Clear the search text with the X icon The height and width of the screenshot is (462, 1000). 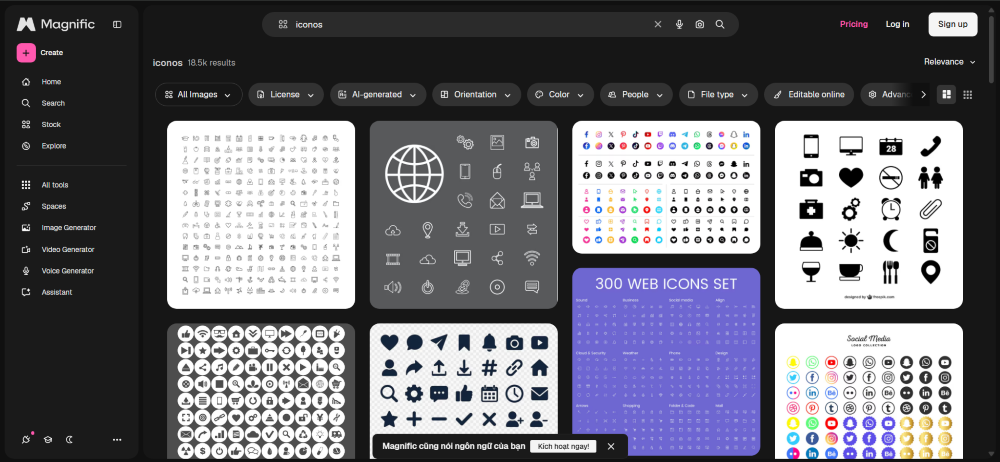(x=658, y=24)
